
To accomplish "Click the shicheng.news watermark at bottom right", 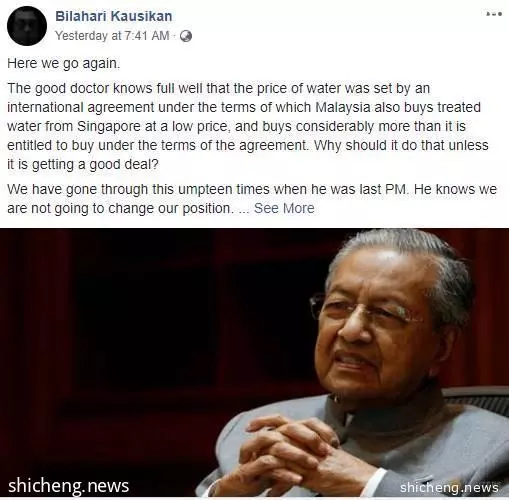I will click(449, 488).
